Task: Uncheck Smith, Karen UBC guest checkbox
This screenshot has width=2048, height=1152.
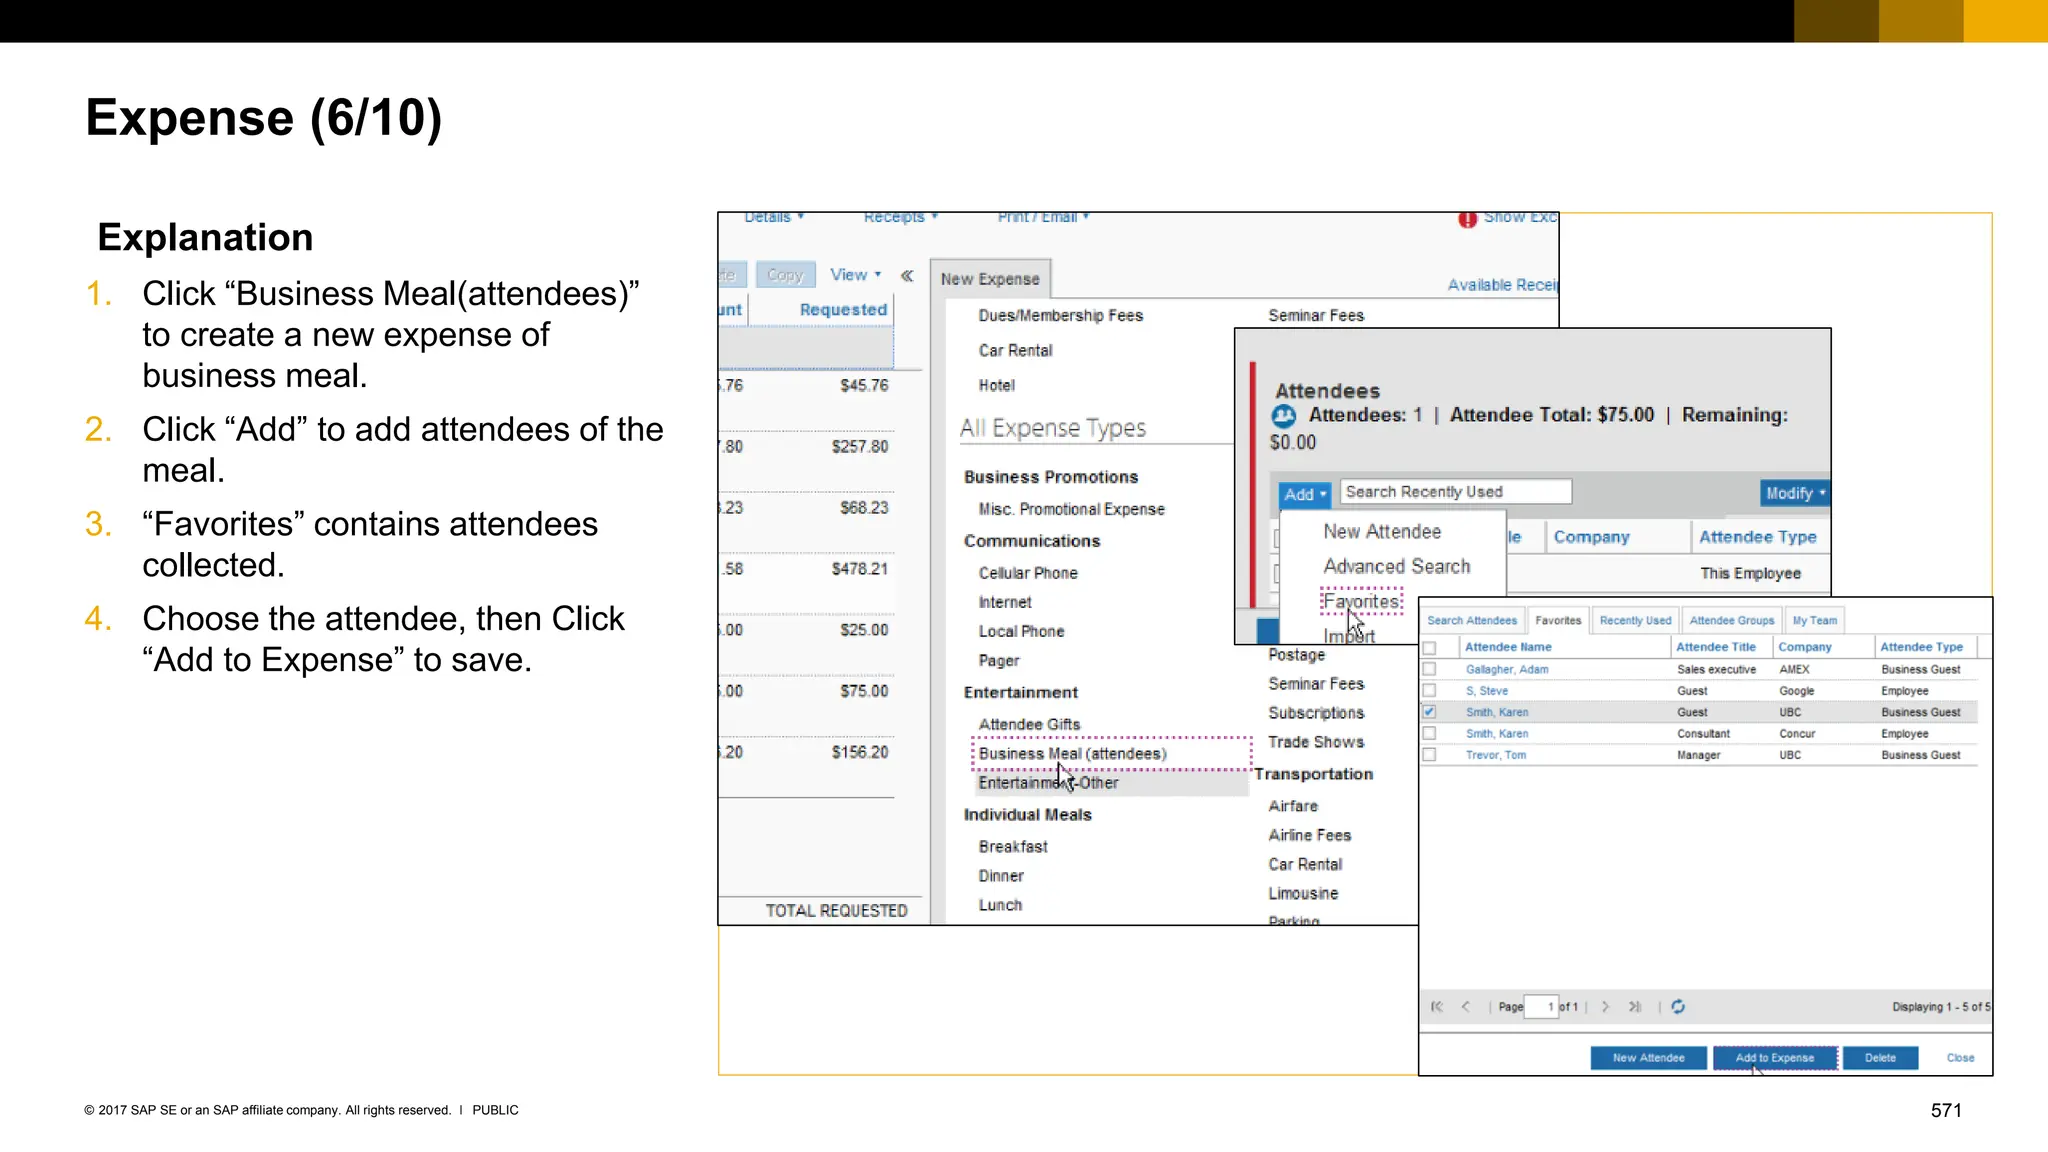Action: (x=1429, y=712)
